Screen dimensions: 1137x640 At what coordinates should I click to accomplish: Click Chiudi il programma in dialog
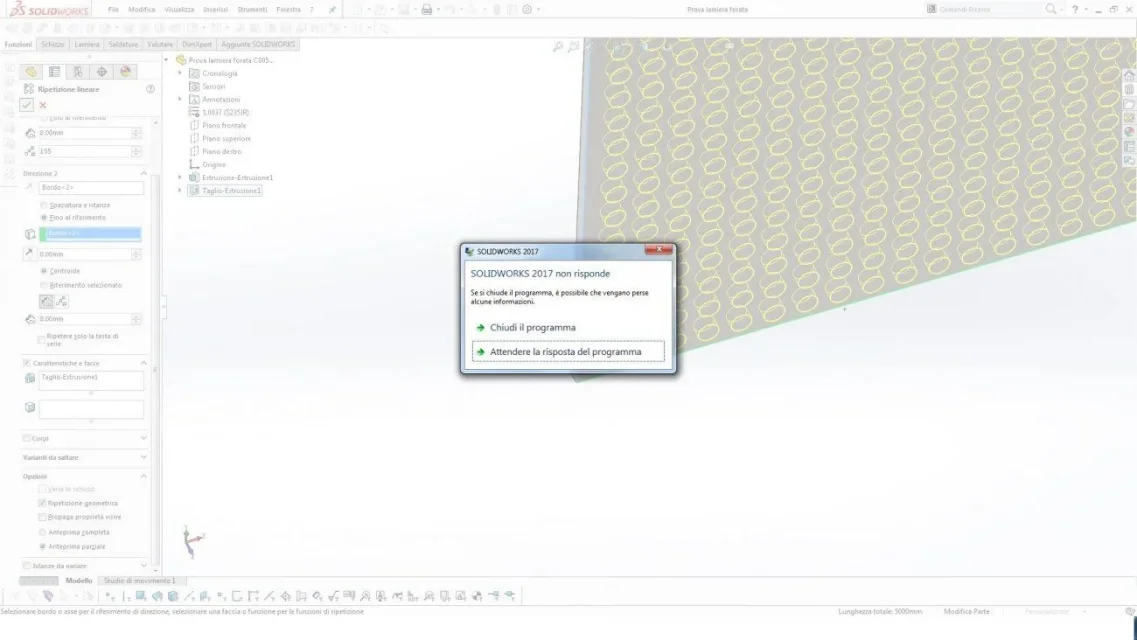click(532, 328)
